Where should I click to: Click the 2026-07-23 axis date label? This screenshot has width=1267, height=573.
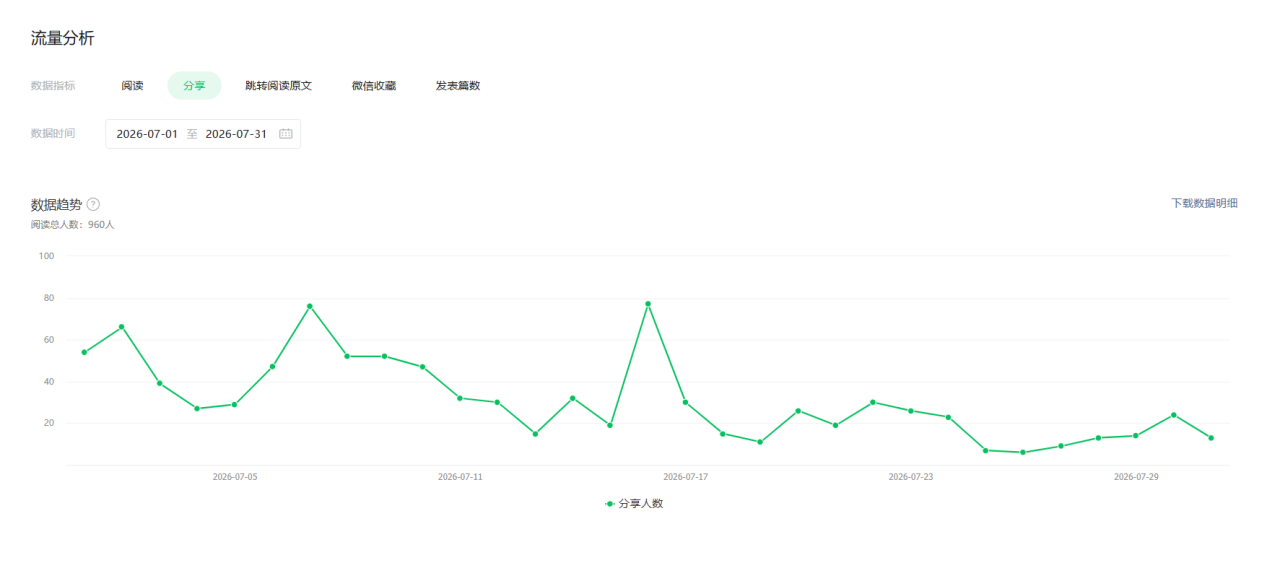point(911,477)
